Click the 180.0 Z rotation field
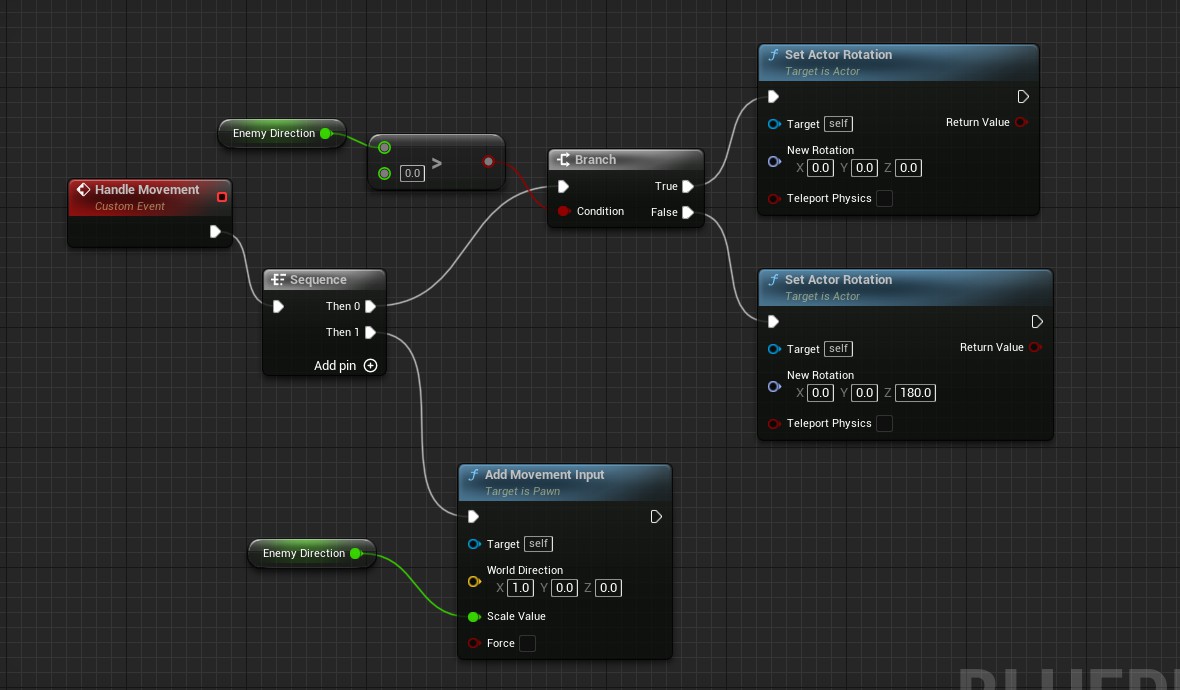Image resolution: width=1180 pixels, height=690 pixels. pos(915,393)
